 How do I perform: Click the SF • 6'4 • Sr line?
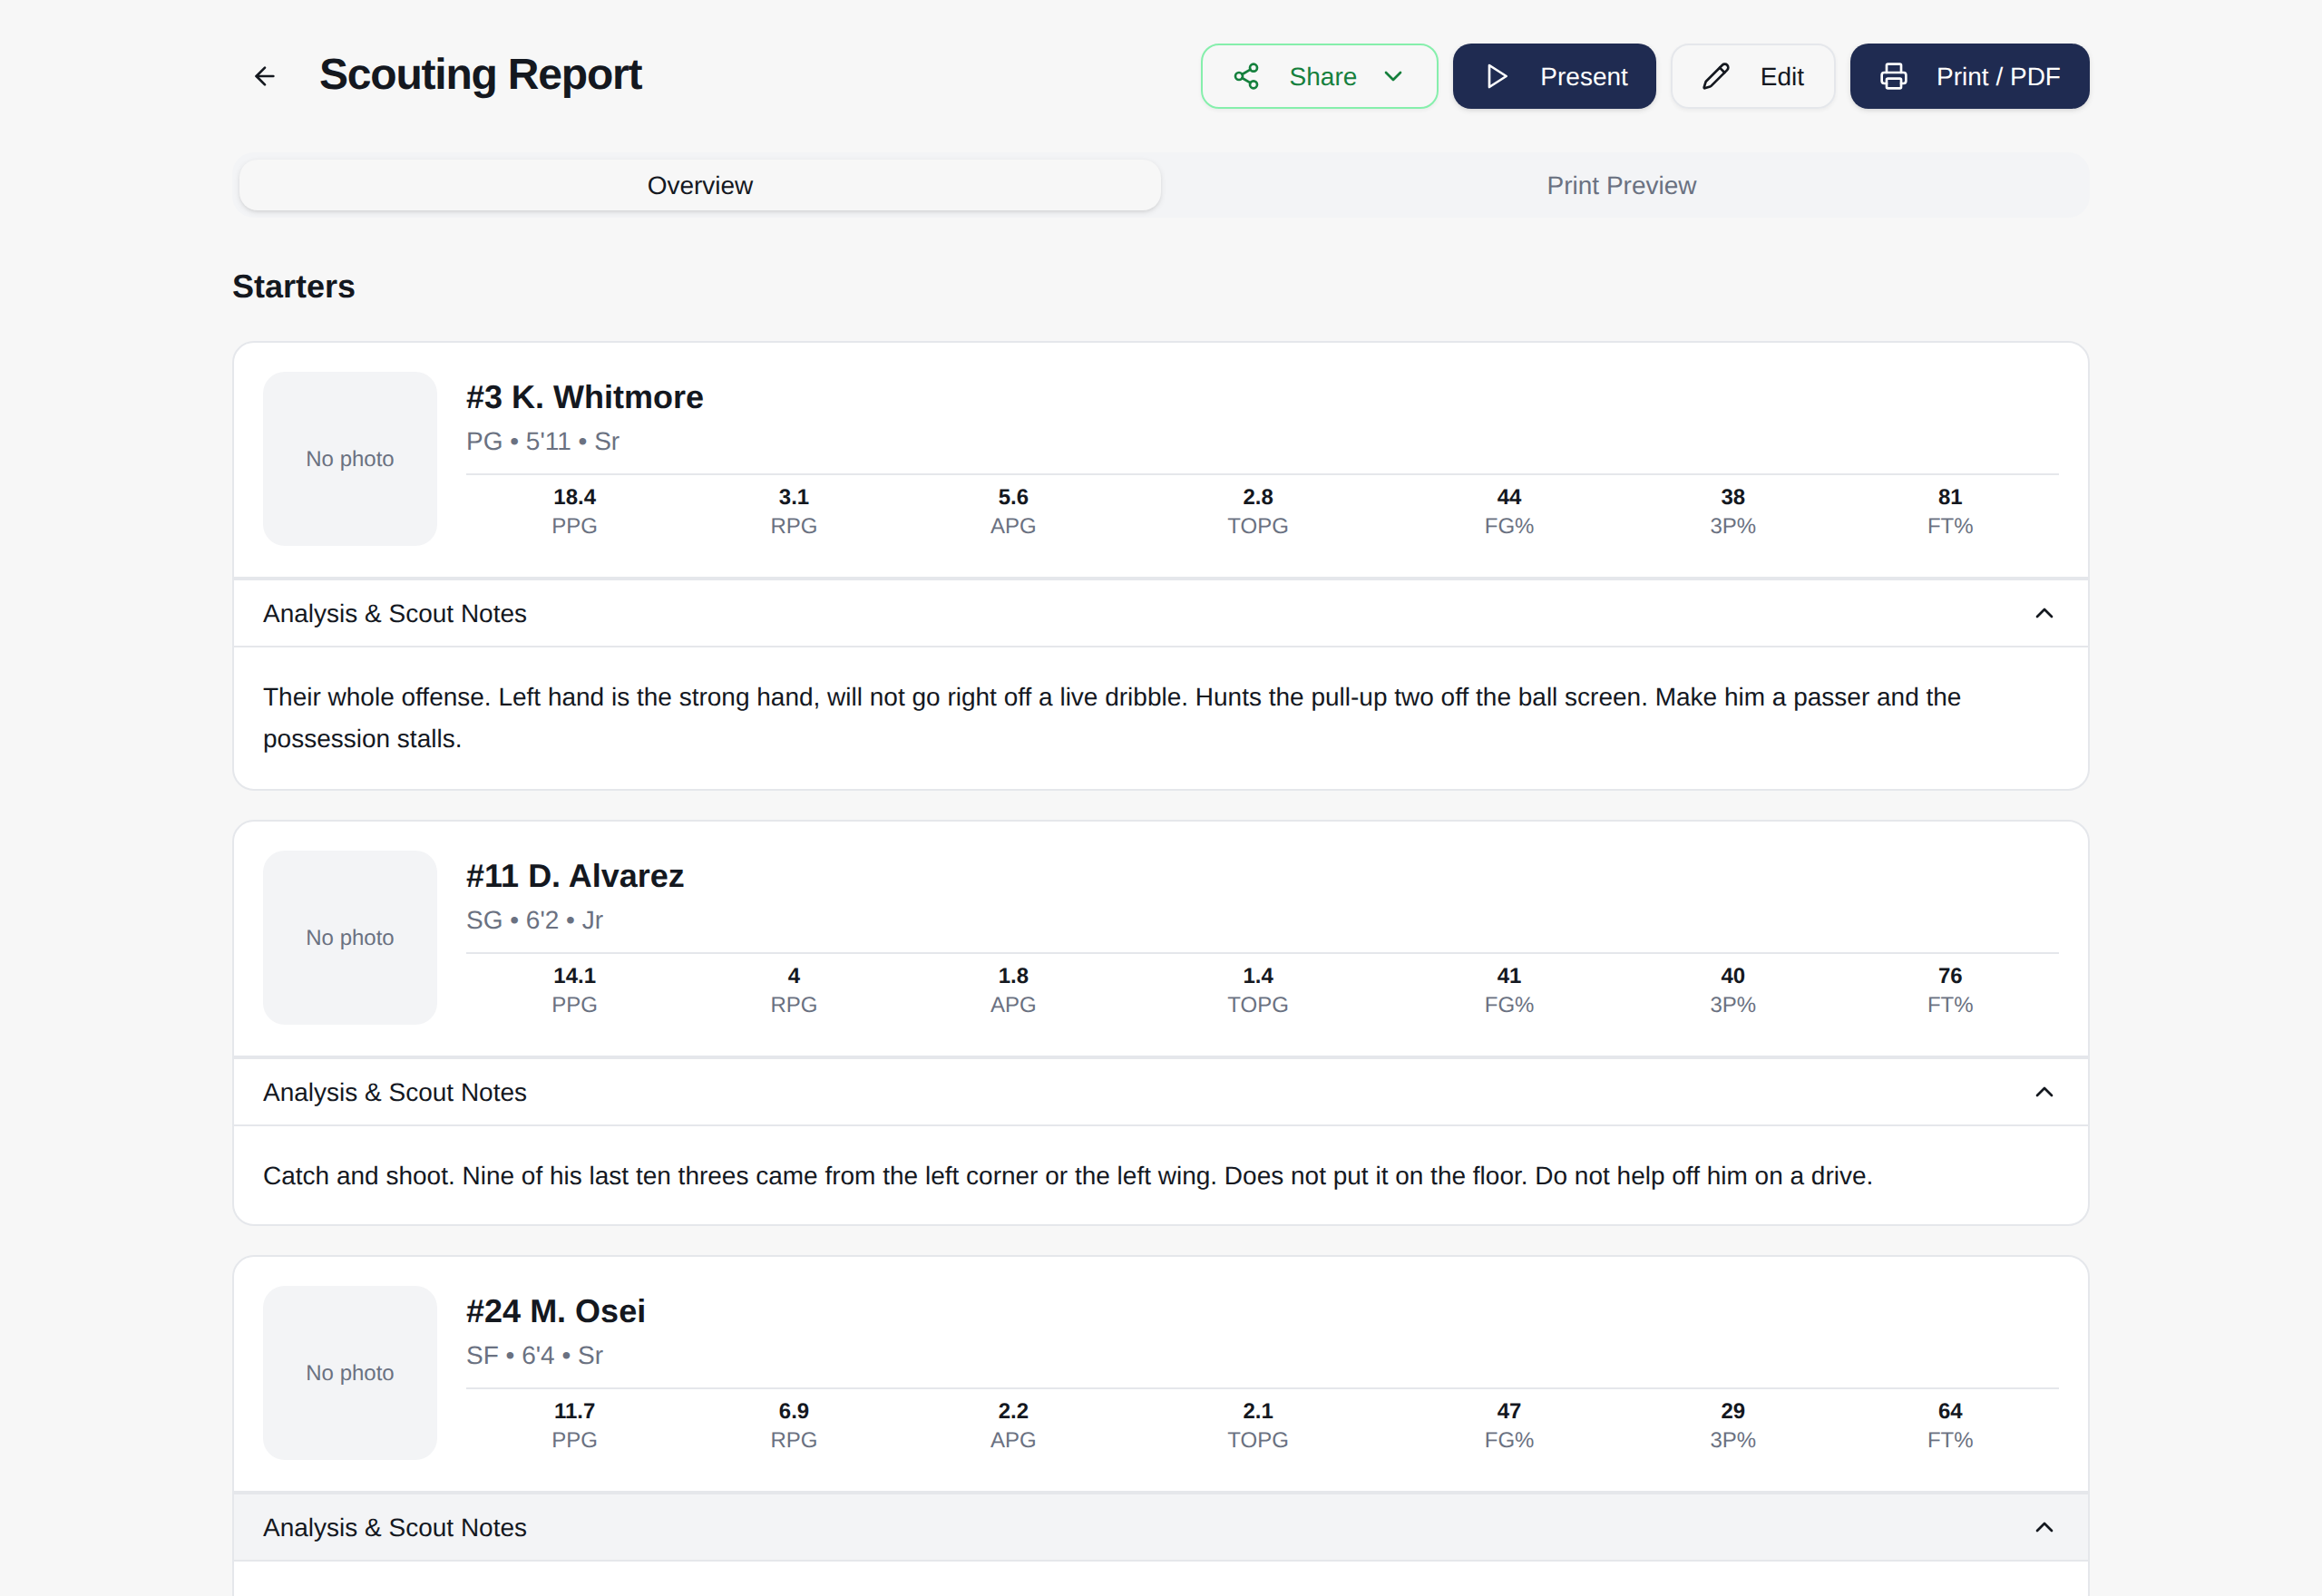(535, 1356)
